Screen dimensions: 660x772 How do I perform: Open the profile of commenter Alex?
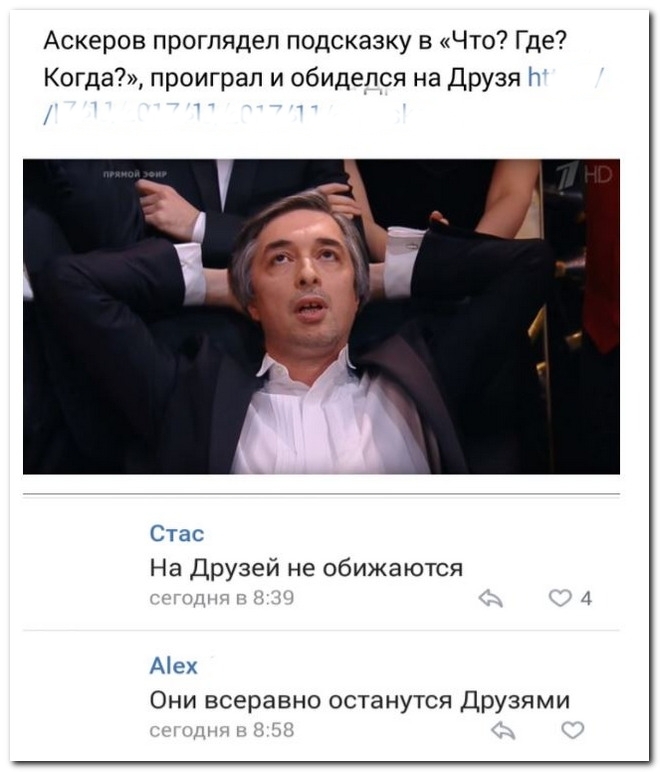173,666
